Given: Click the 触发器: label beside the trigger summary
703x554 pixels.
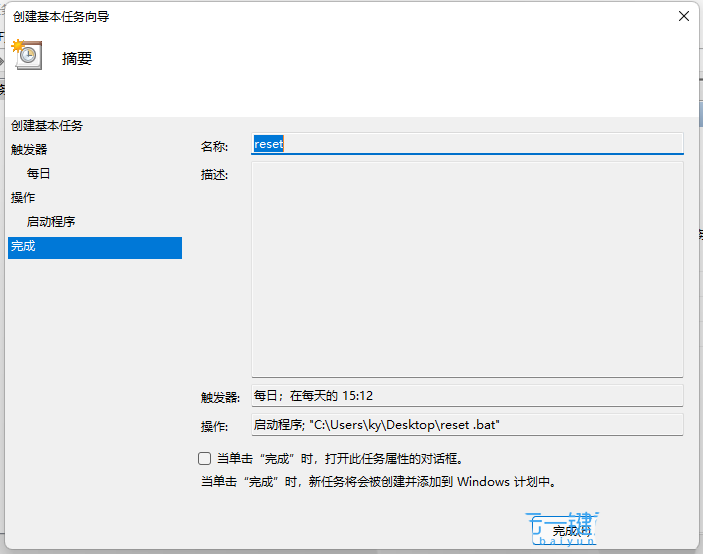Looking at the screenshot, I should [x=220, y=397].
